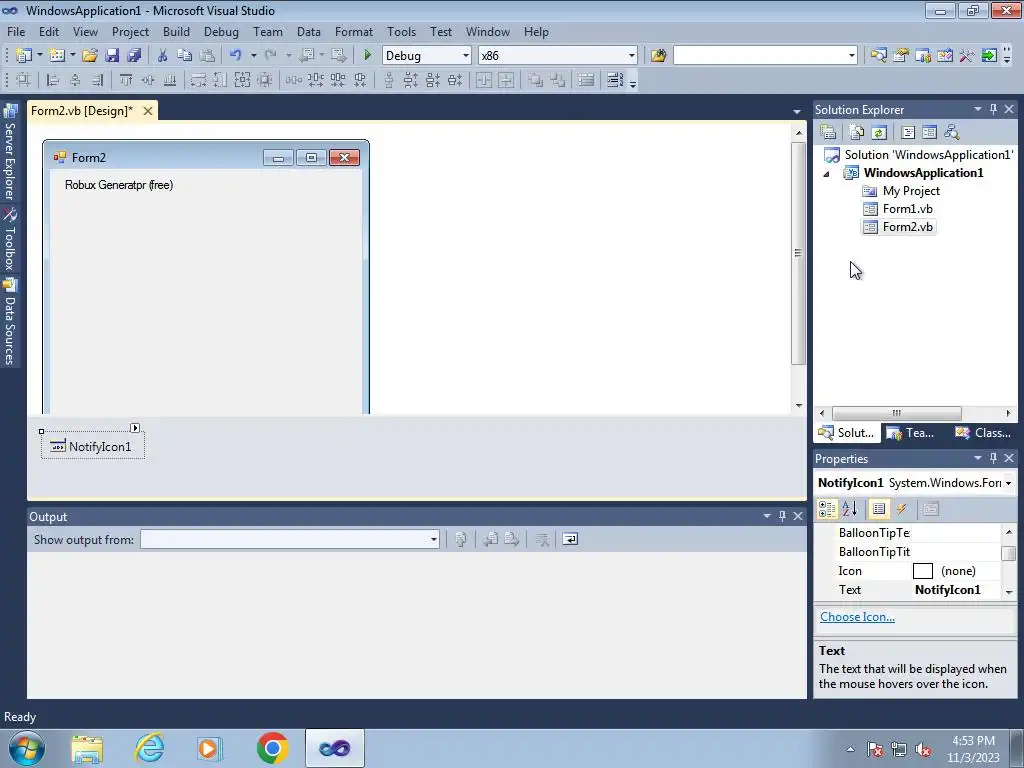Toggle Word Wrap in Output panel
The height and width of the screenshot is (768, 1024).
point(570,539)
